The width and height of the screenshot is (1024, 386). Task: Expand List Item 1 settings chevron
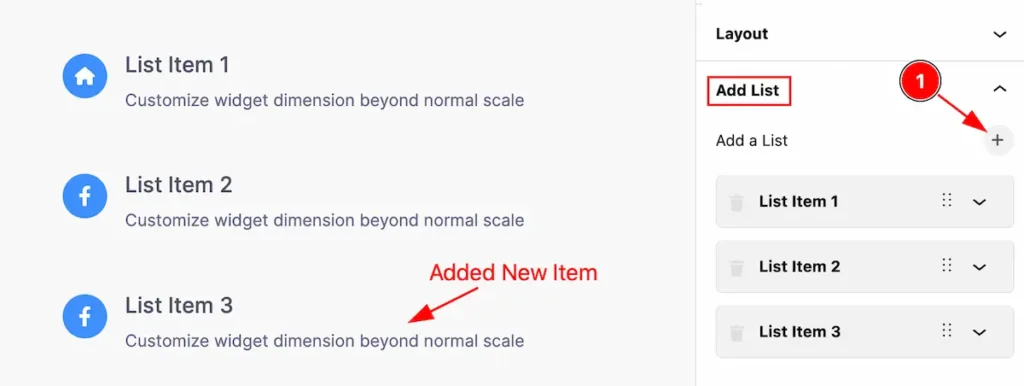(979, 202)
